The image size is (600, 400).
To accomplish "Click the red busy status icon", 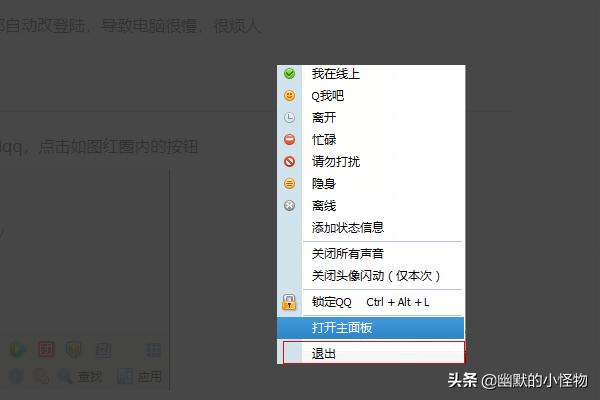I will (x=289, y=139).
